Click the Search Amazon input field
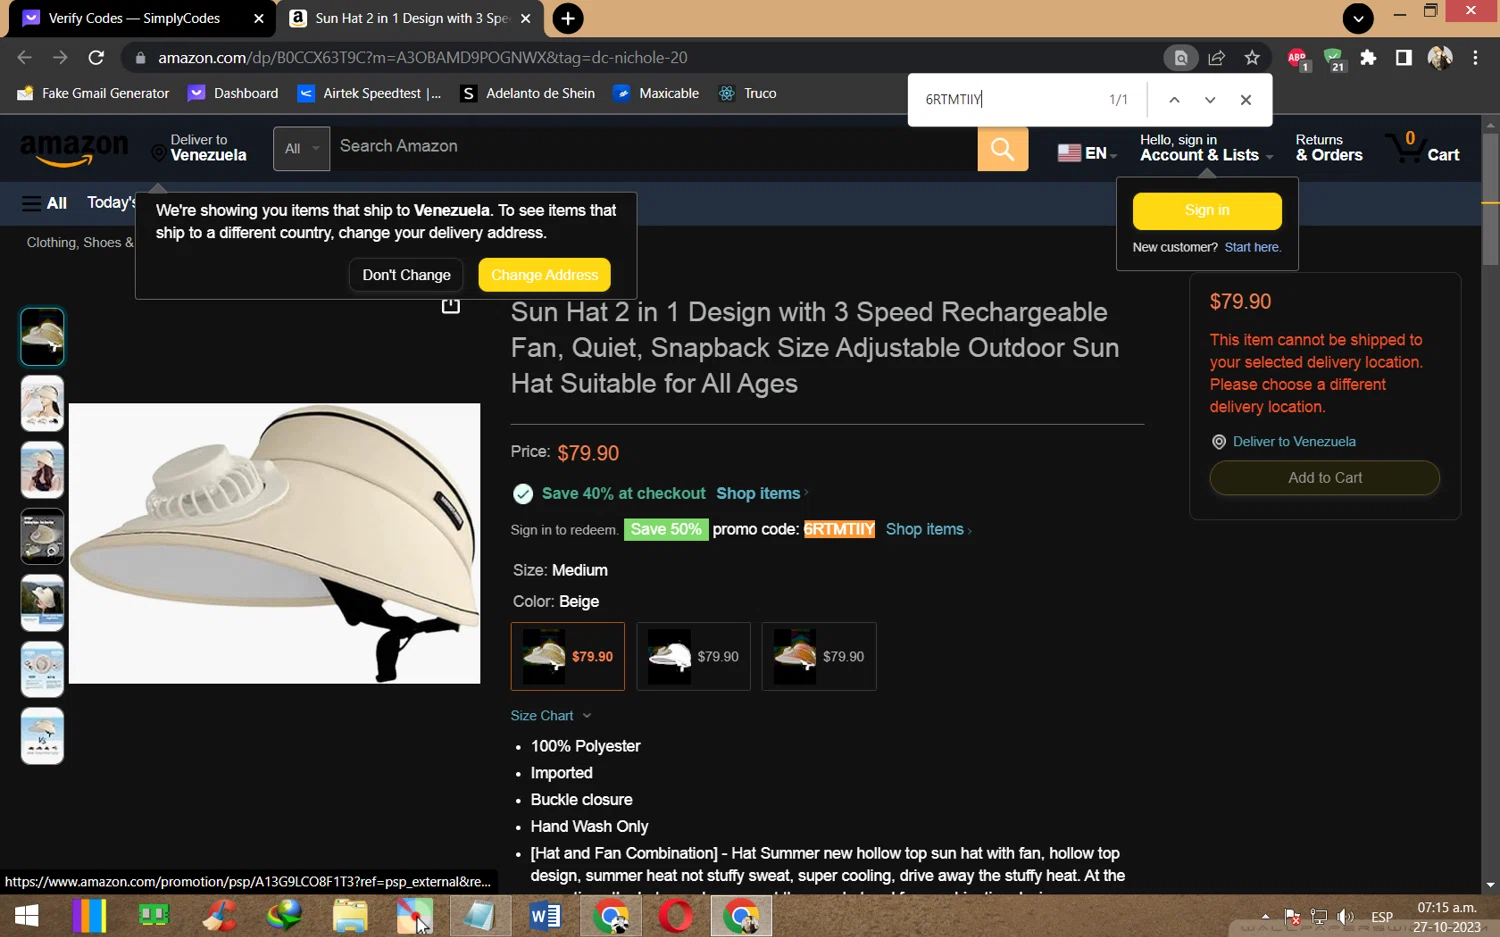Screen dimensions: 1500x937 click(654, 149)
